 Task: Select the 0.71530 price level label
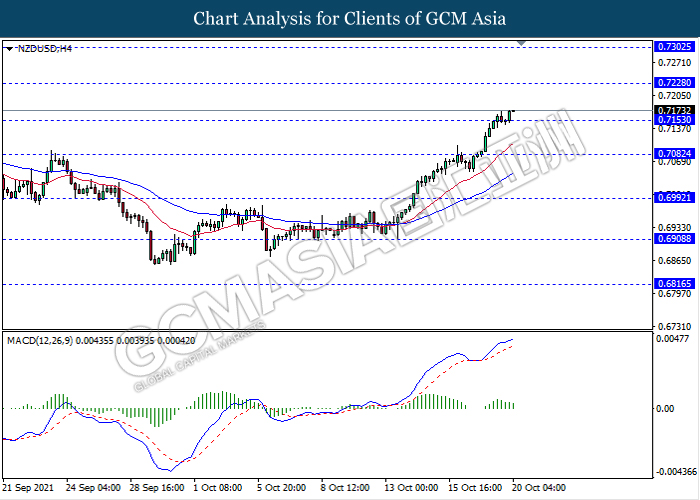[674, 120]
